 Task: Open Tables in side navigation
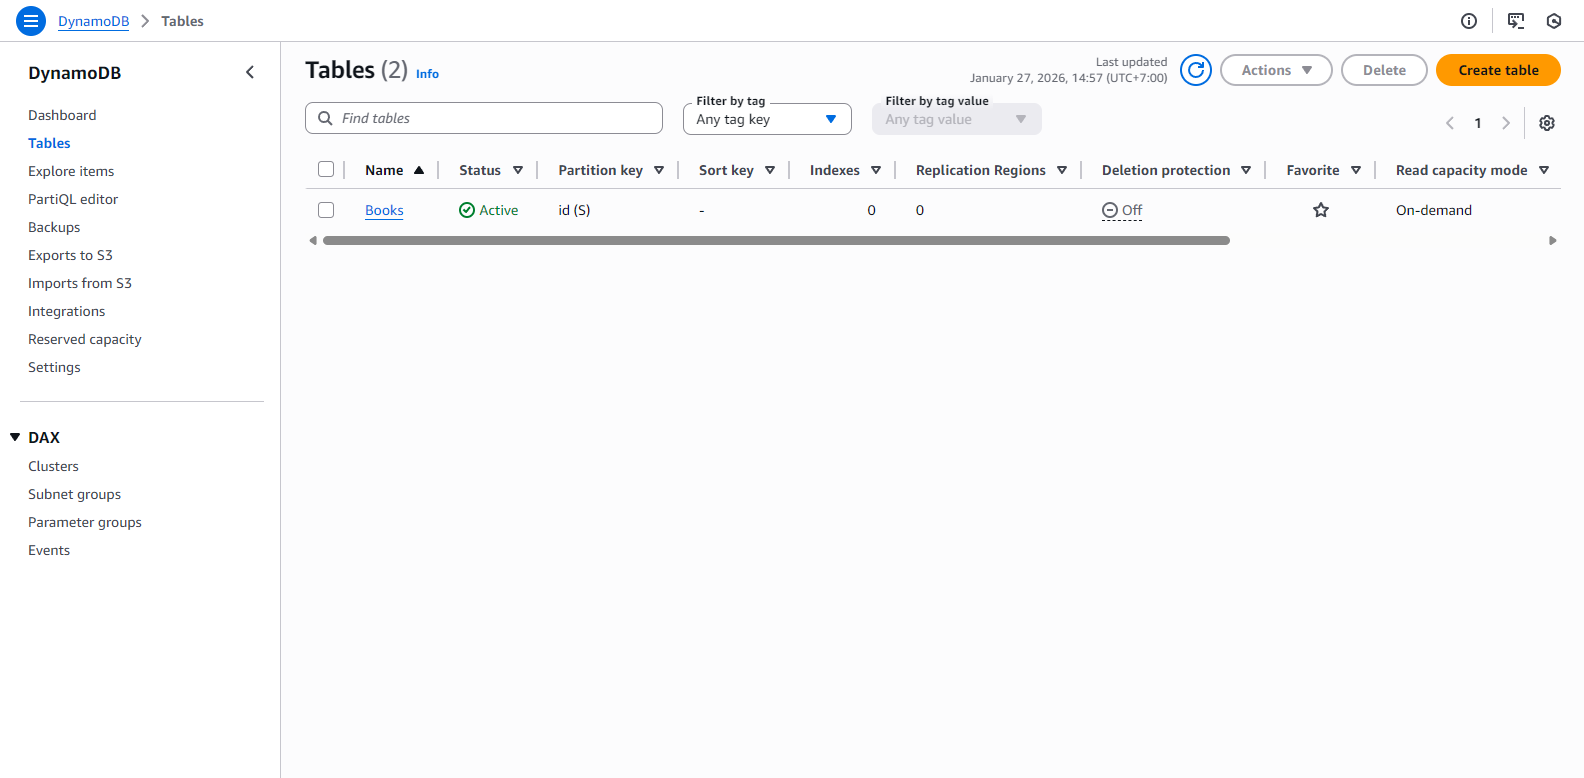pos(49,143)
